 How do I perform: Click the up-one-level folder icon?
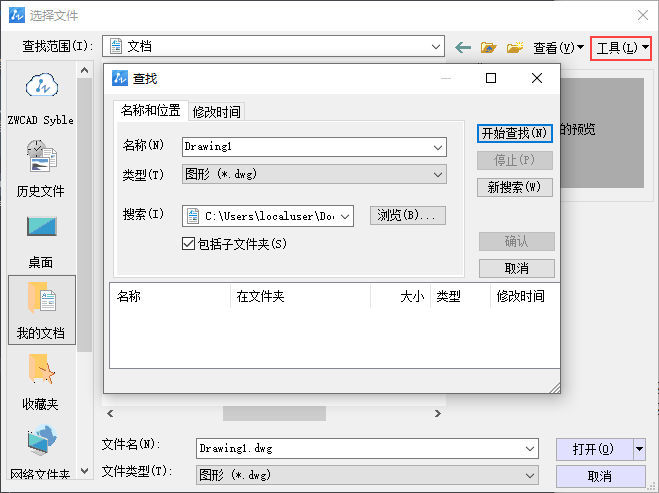(489, 47)
